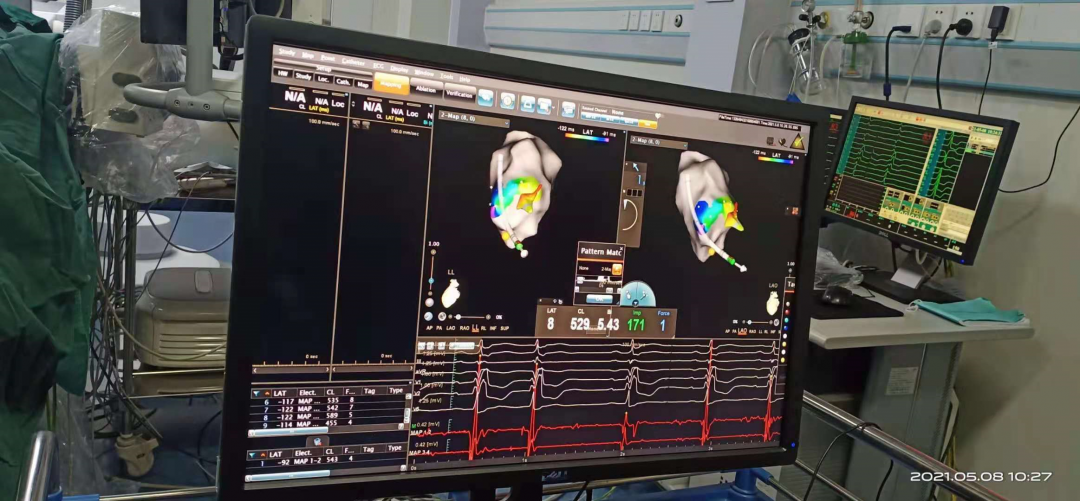
Task: Close the Pattern Matching dialog
Action: click(621, 249)
